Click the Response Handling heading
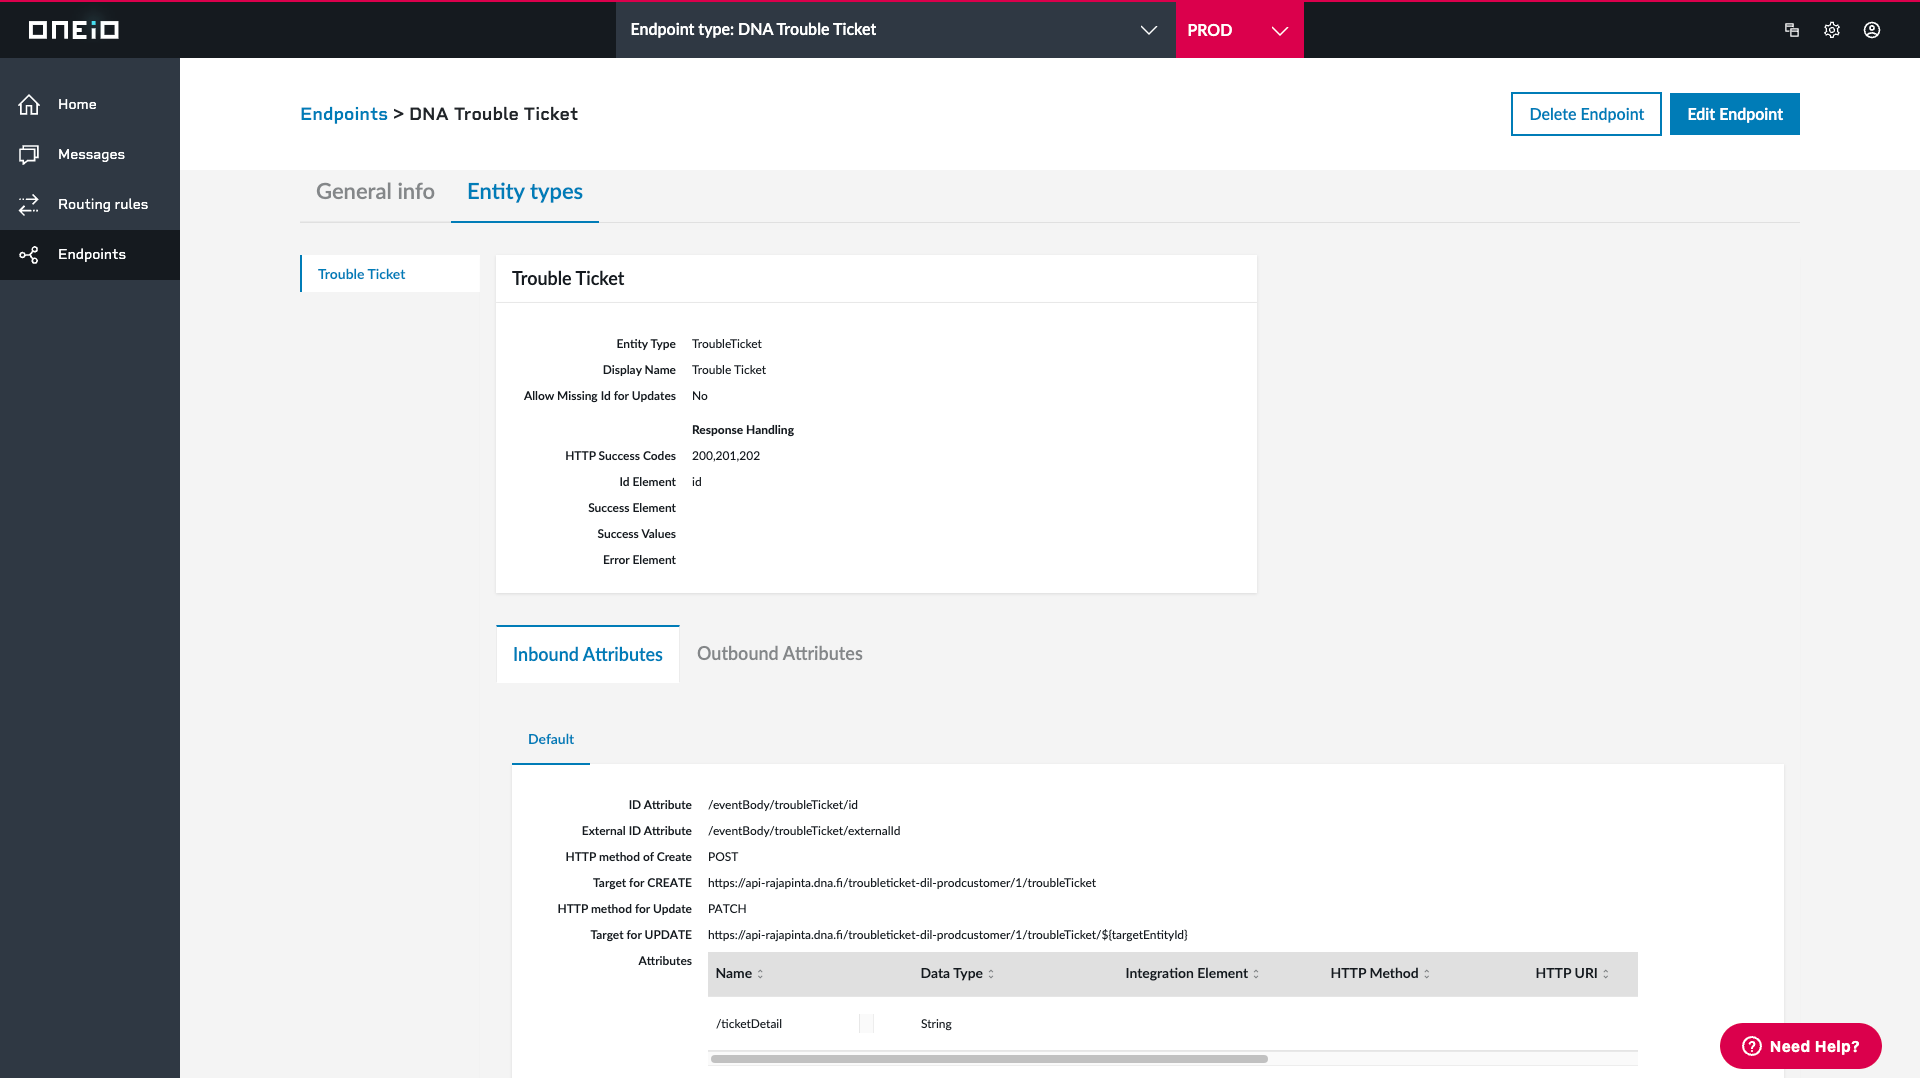This screenshot has height=1078, width=1920. [743, 430]
